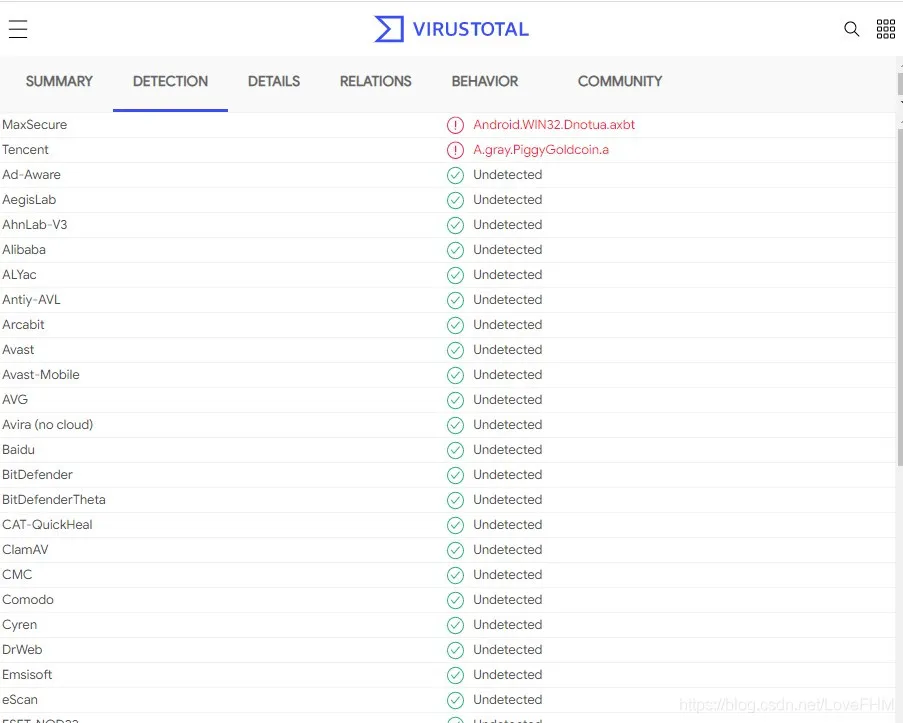Click Avira (no cloud) check icon

455,425
